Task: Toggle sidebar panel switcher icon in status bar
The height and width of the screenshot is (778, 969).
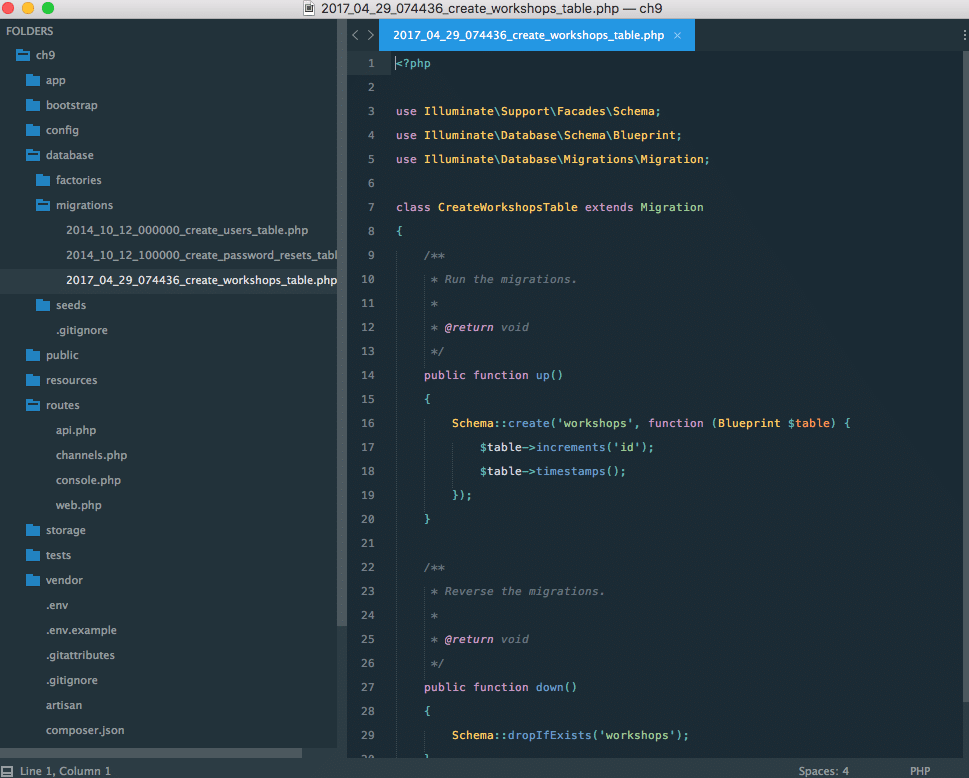Action: tap(7, 771)
